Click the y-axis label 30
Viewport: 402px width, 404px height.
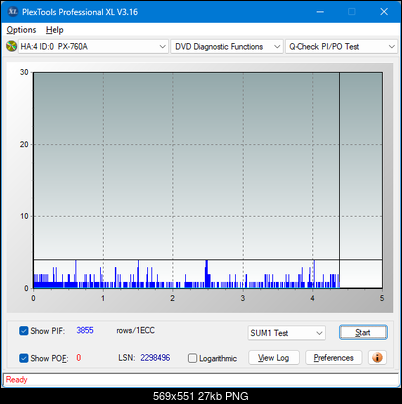click(x=24, y=72)
